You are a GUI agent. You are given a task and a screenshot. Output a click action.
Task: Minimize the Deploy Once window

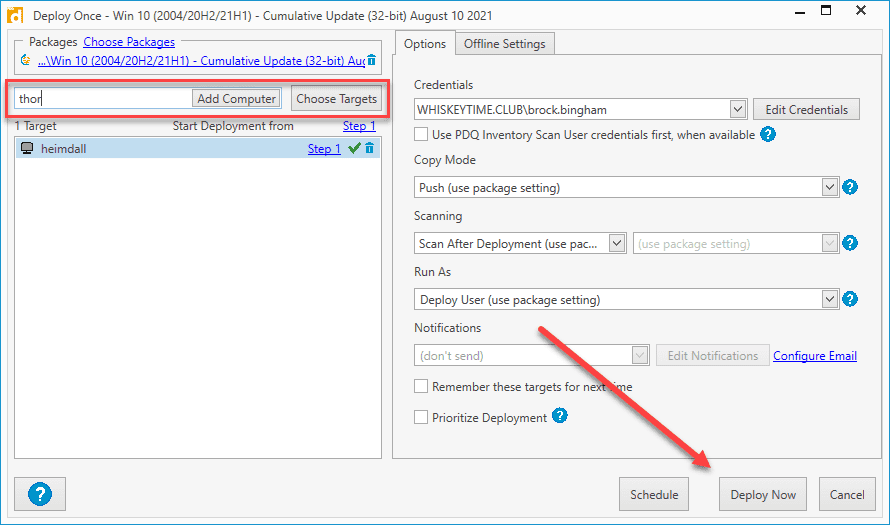[800, 11]
